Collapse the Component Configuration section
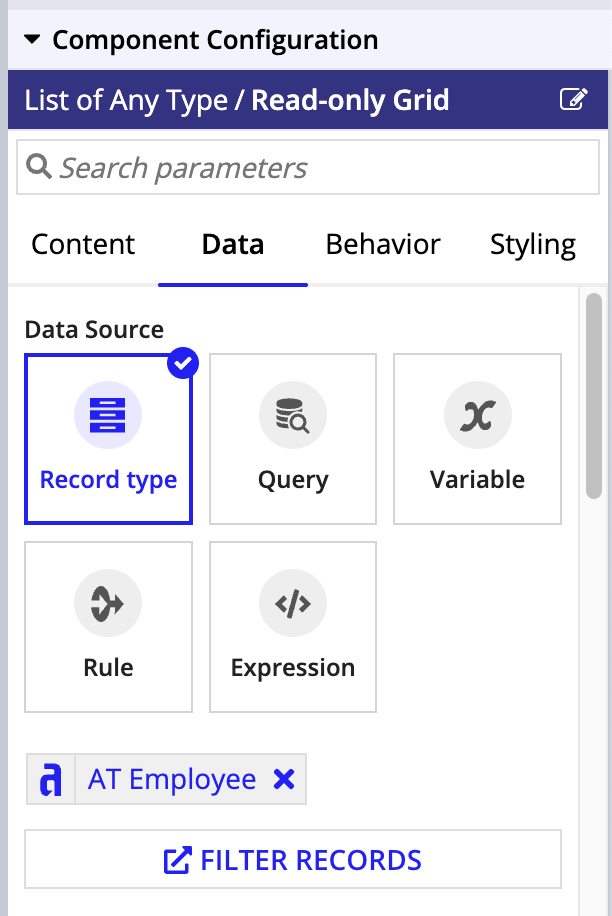Image resolution: width=612 pixels, height=916 pixels. [32, 40]
